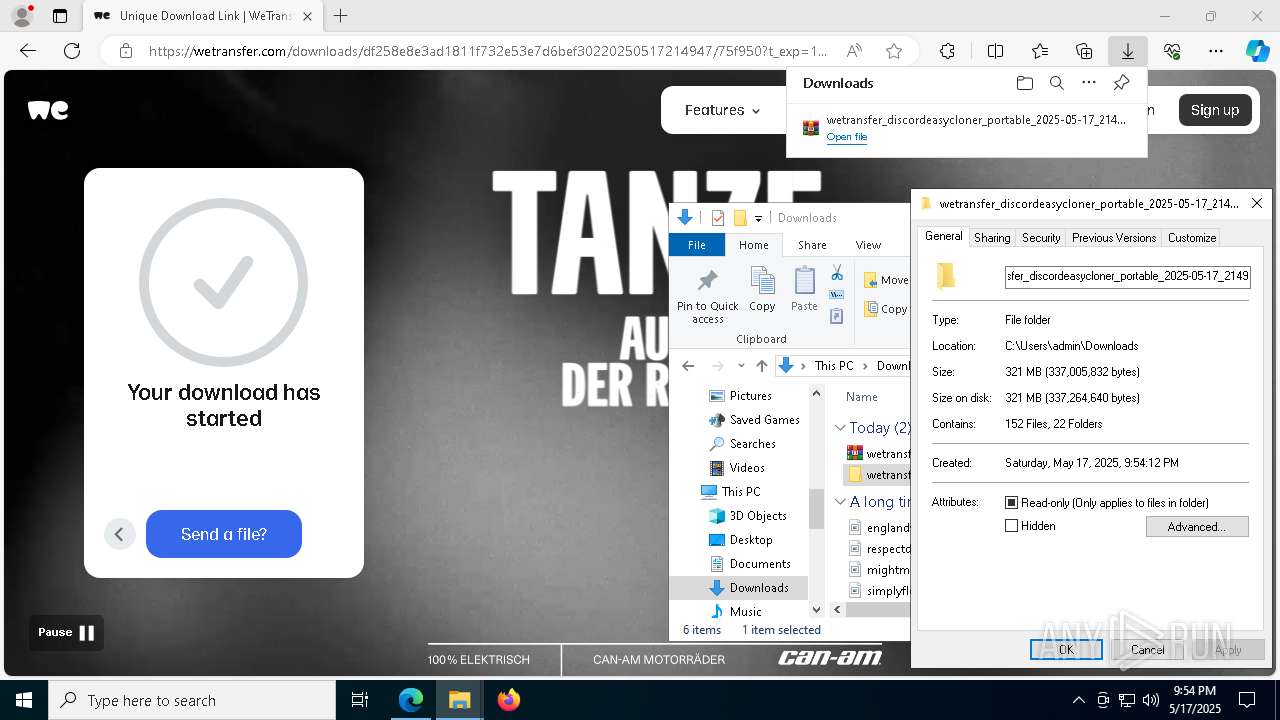1280x720 pixels.
Task: Expand Features dropdown on WeTransfer
Action: tap(722, 110)
